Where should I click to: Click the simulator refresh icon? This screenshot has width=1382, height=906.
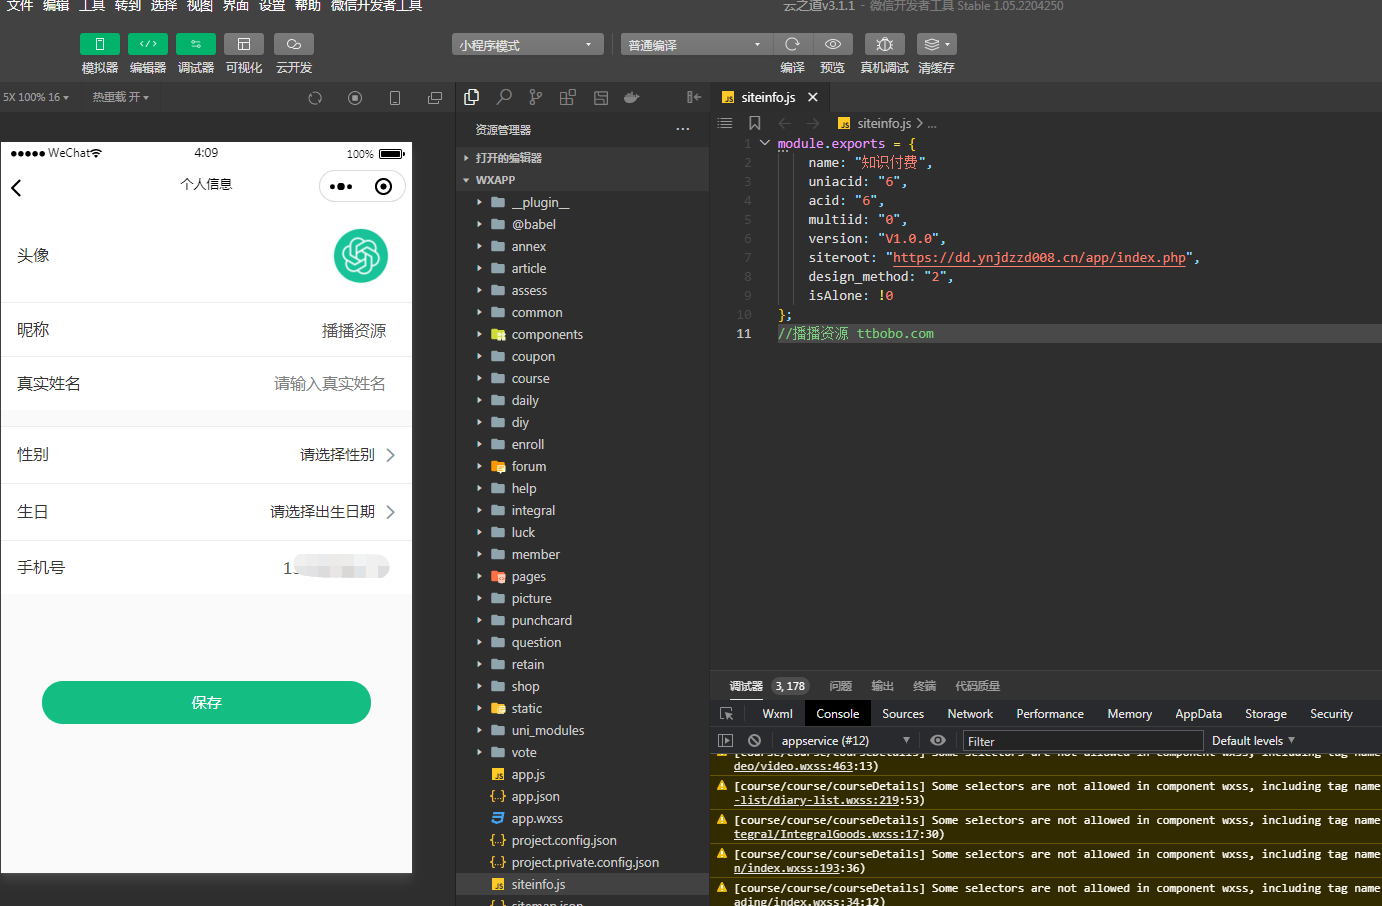[x=315, y=98]
